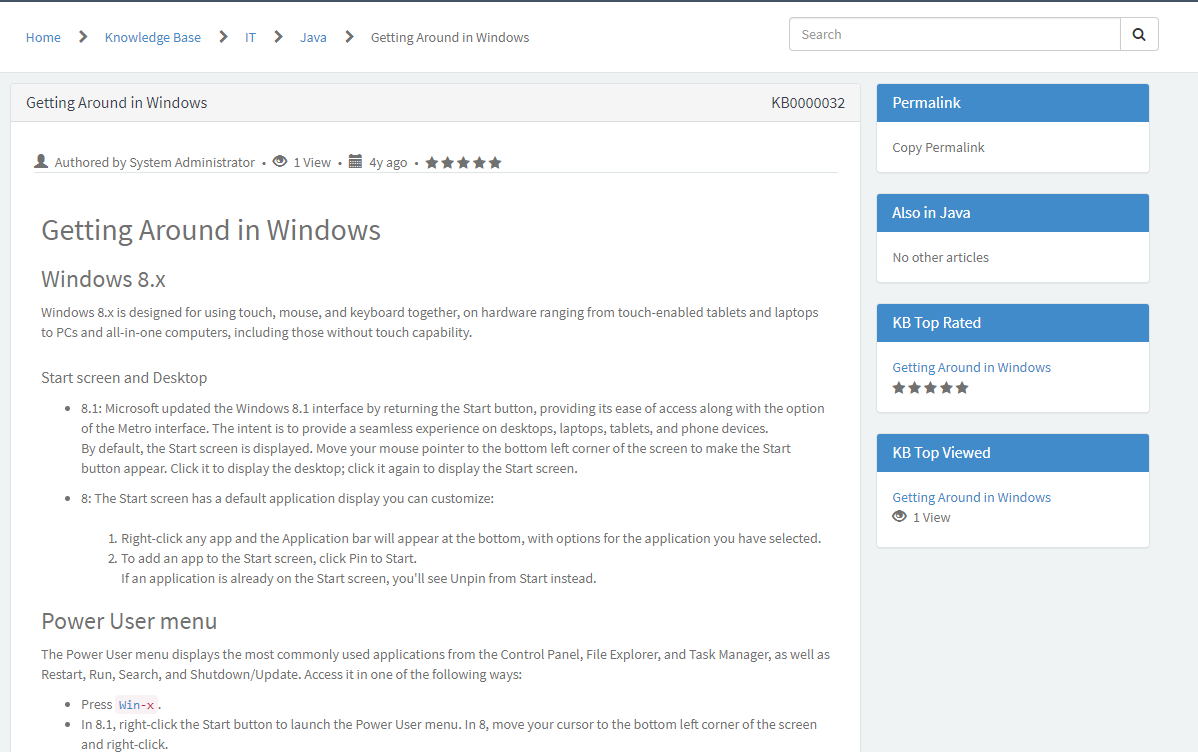Click the eye icon under KB Top Viewed
1198x752 pixels.
[899, 516]
